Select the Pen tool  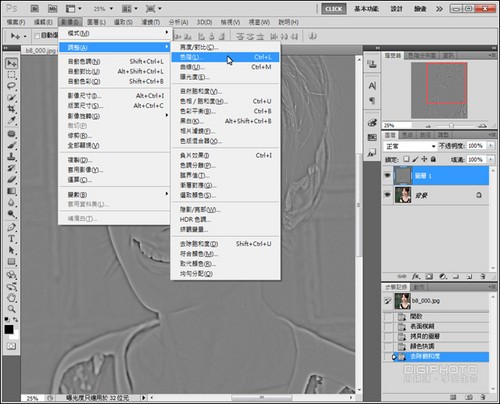(x=12, y=228)
